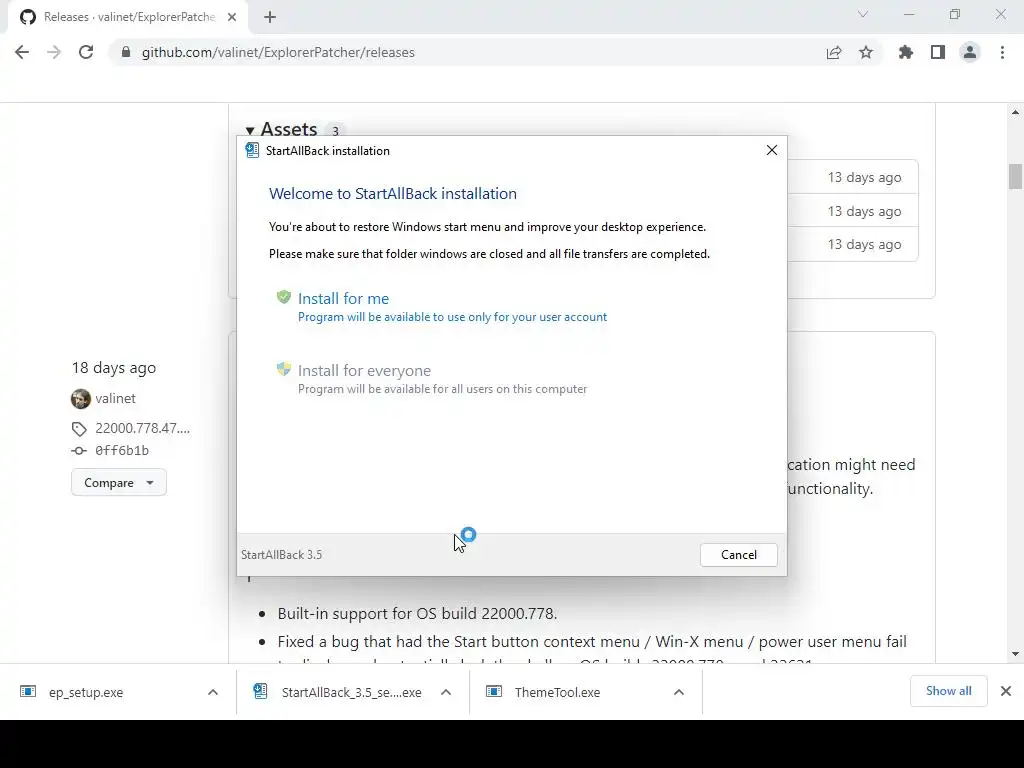Click the Assets heading text

[289, 129]
